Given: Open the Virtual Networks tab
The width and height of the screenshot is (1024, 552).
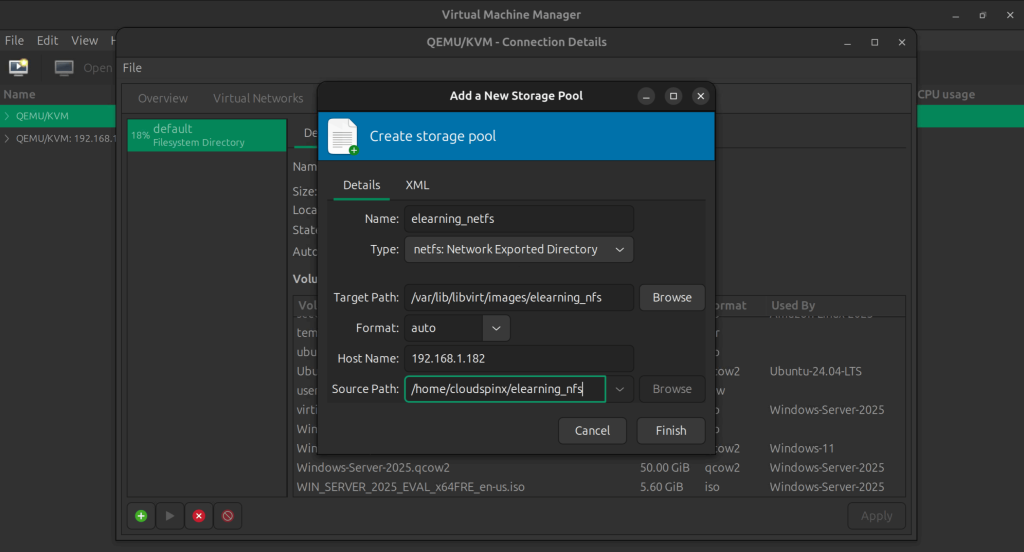Looking at the screenshot, I should click(258, 99).
